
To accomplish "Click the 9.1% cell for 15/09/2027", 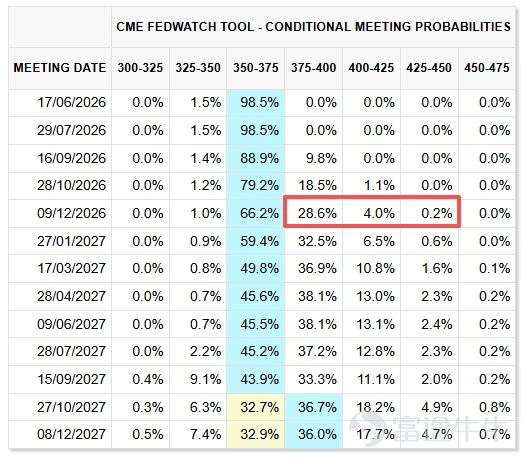I will point(198,379).
